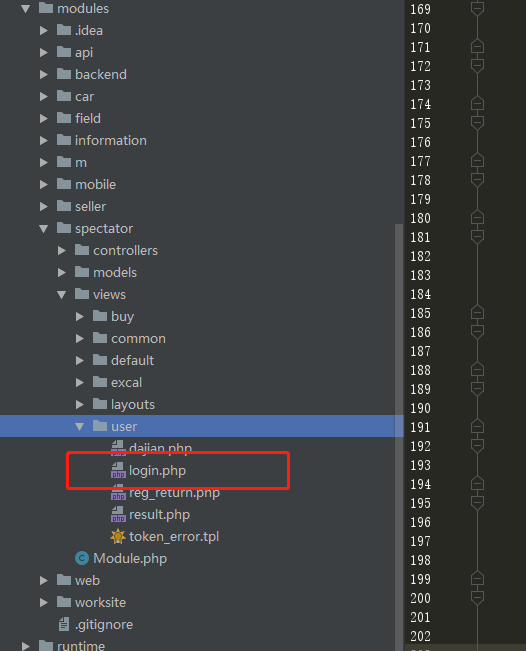Viewport: 526px width, 651px height.
Task: Expand the layouts folder
Action: coord(80,404)
